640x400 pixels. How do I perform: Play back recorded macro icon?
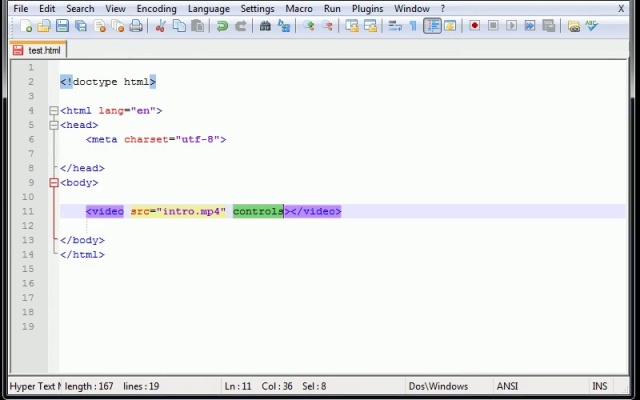click(x=511, y=26)
